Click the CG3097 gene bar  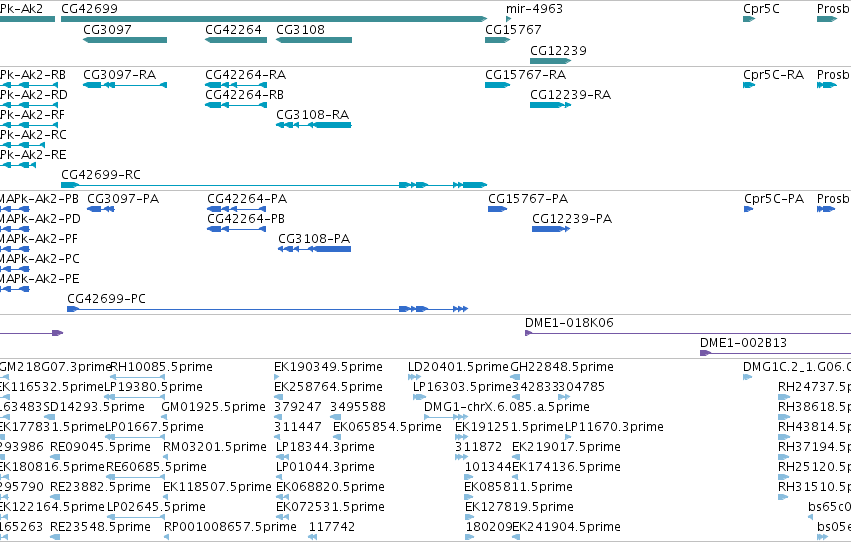coord(125,40)
